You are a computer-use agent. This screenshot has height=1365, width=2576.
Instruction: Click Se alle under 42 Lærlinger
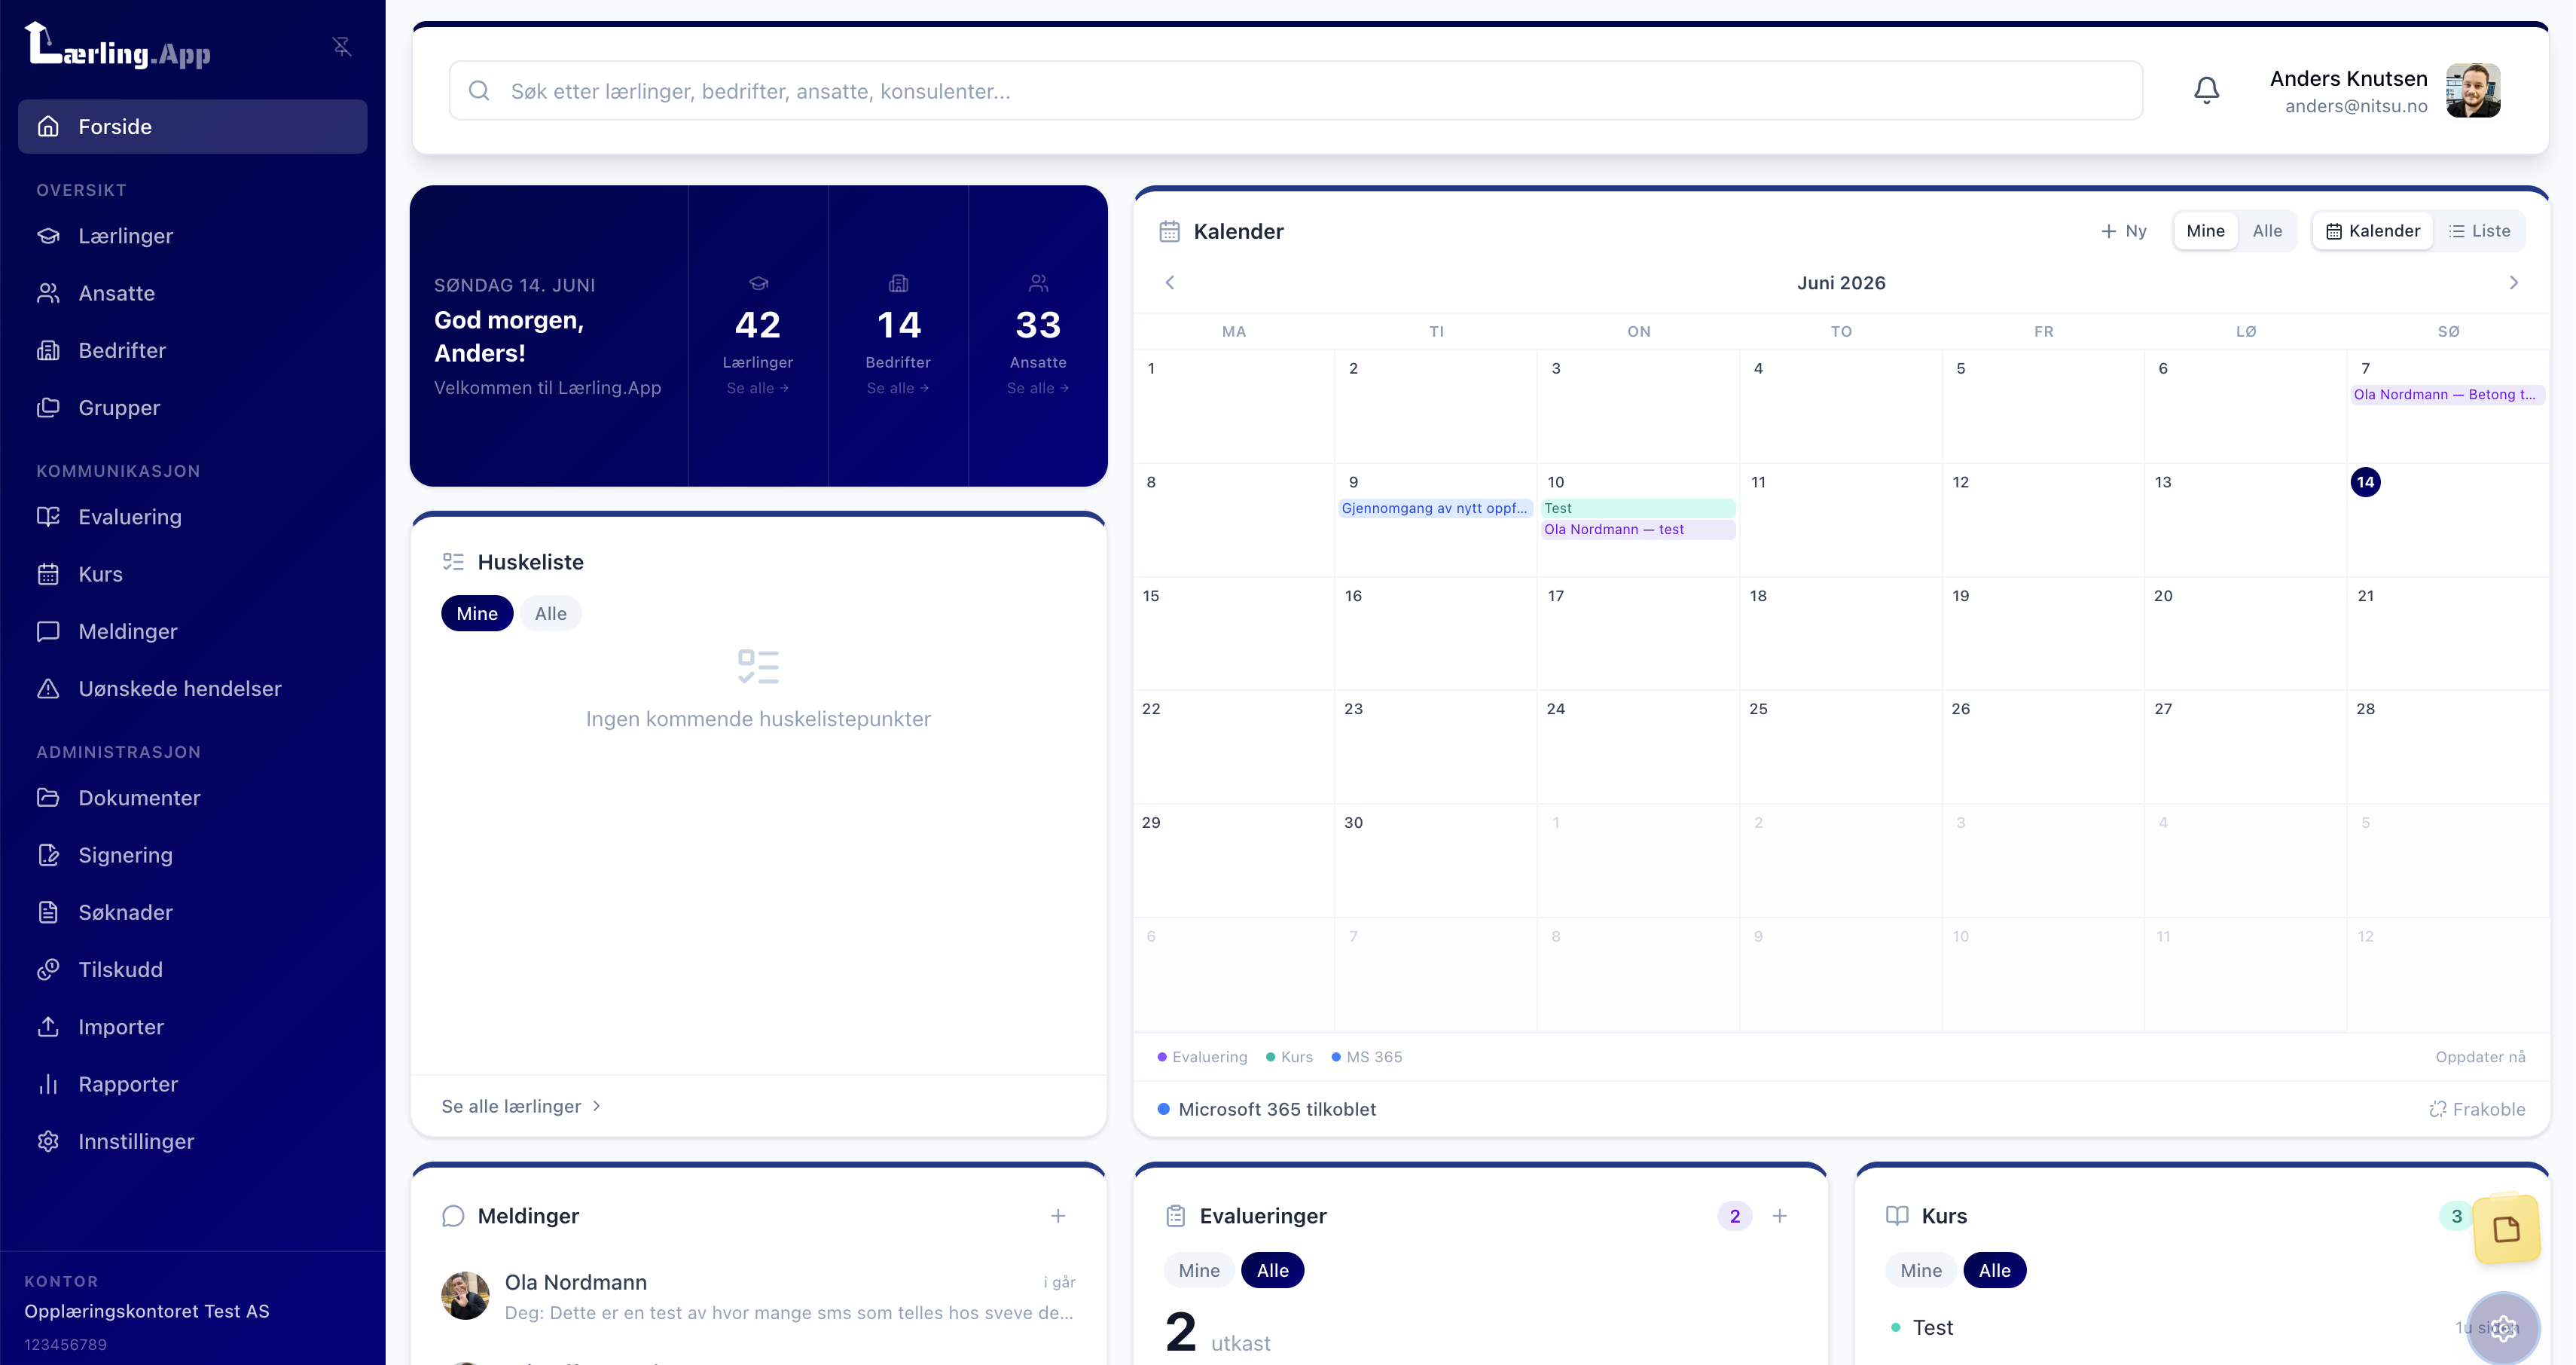pos(757,388)
